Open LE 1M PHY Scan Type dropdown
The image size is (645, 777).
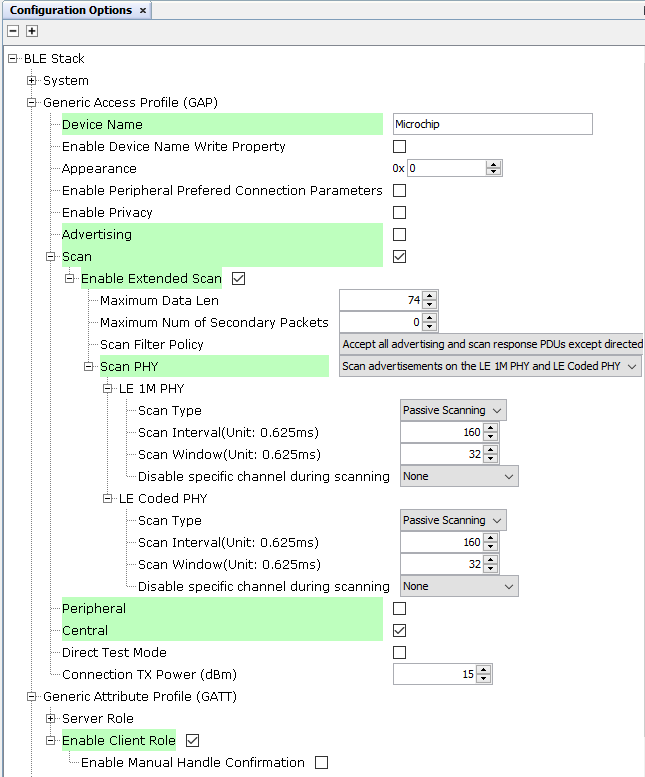(x=453, y=410)
